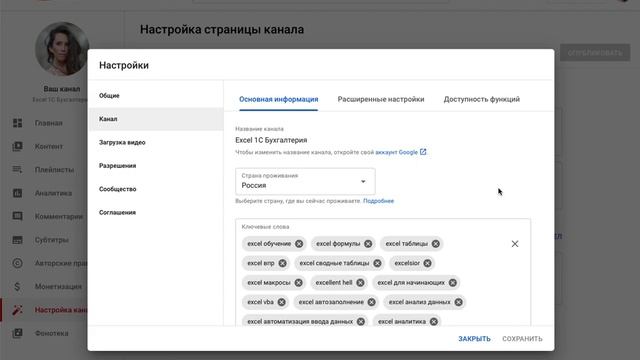Click the 'excel vba' keyword chip label
The height and width of the screenshot is (360, 640).
pyautogui.click(x=260, y=302)
